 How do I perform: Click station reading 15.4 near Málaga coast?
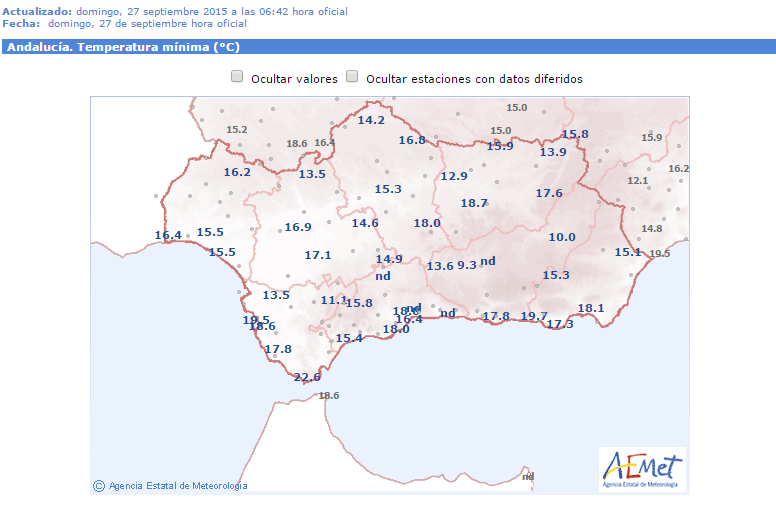click(349, 339)
